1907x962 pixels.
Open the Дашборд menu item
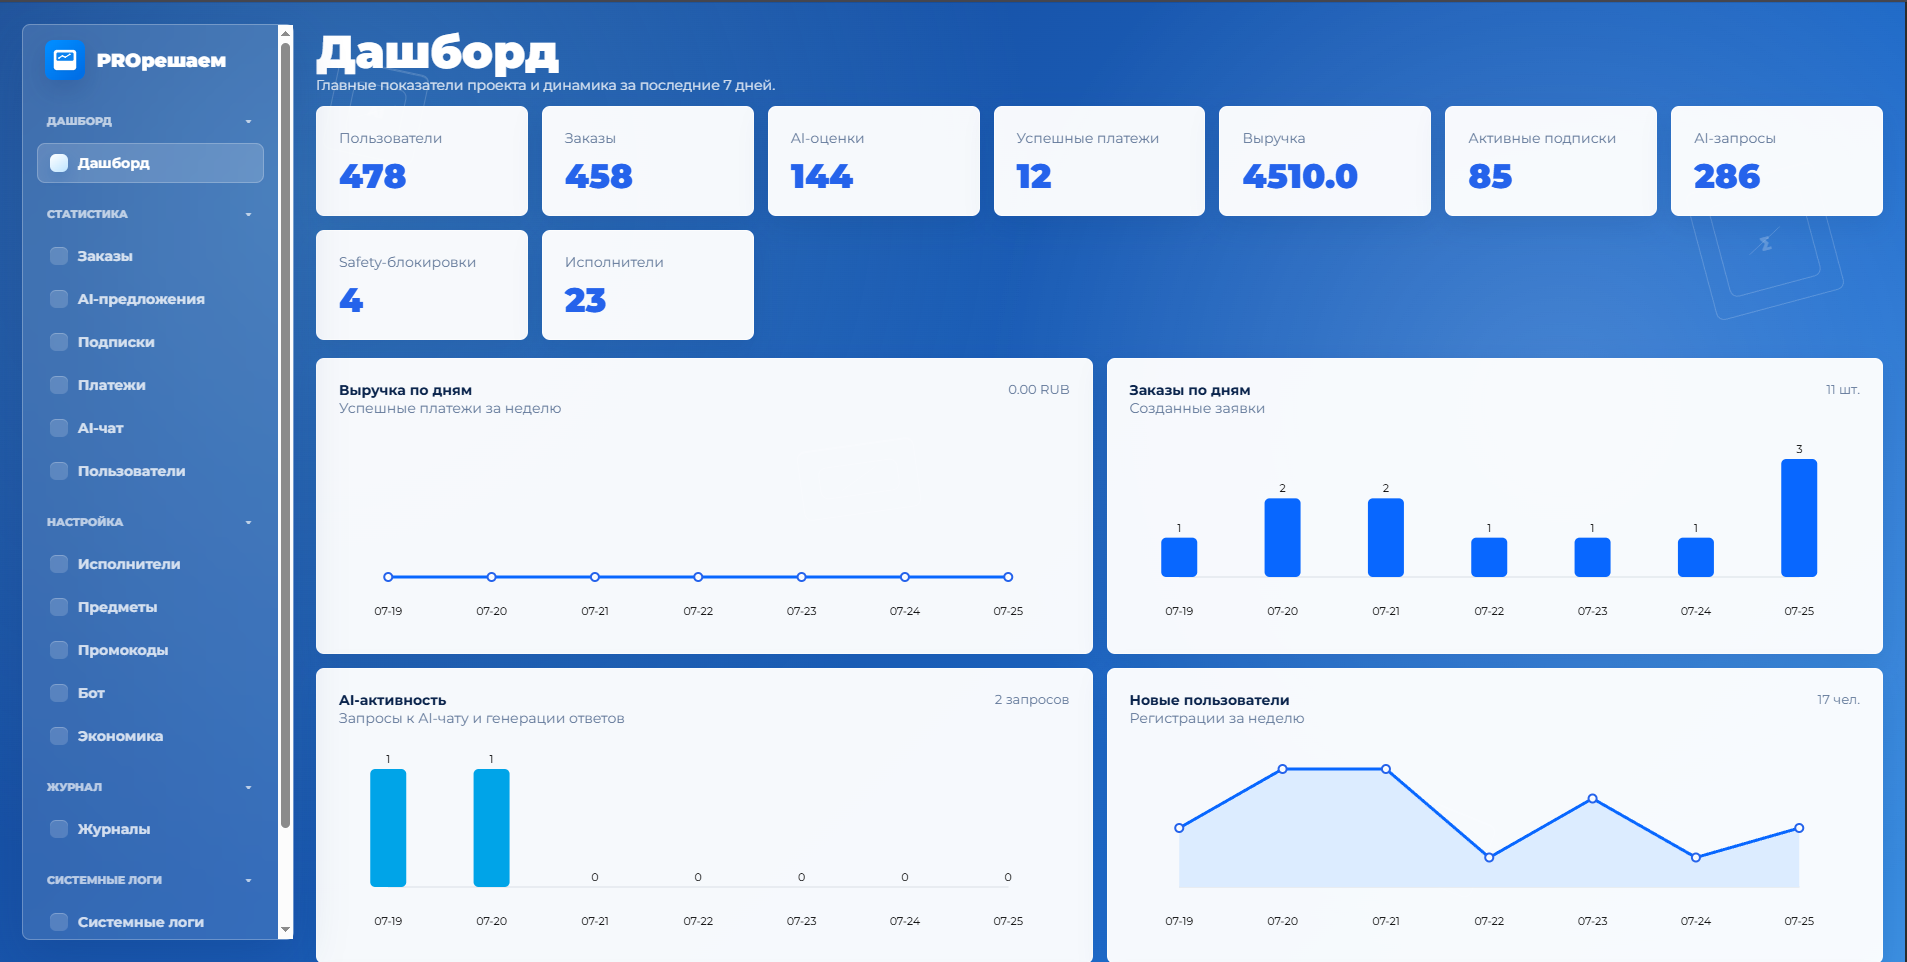[150, 163]
